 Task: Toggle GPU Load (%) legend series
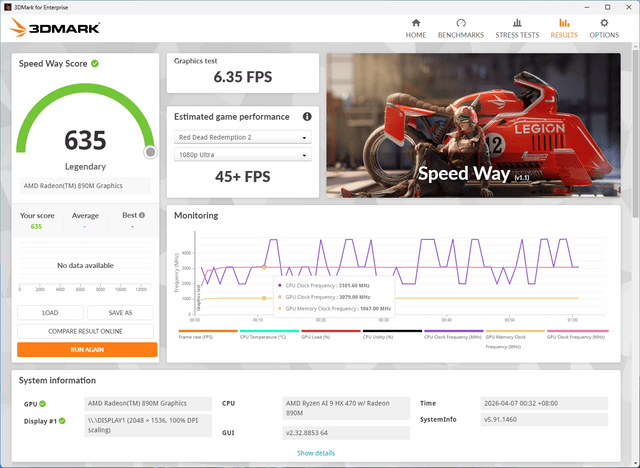[x=331, y=334]
